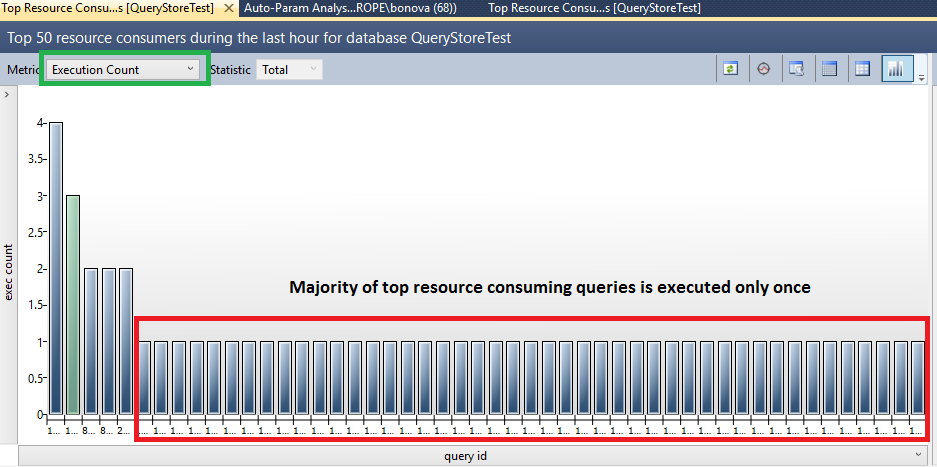Open the View query text icon
937x467 pixels.
click(x=796, y=69)
